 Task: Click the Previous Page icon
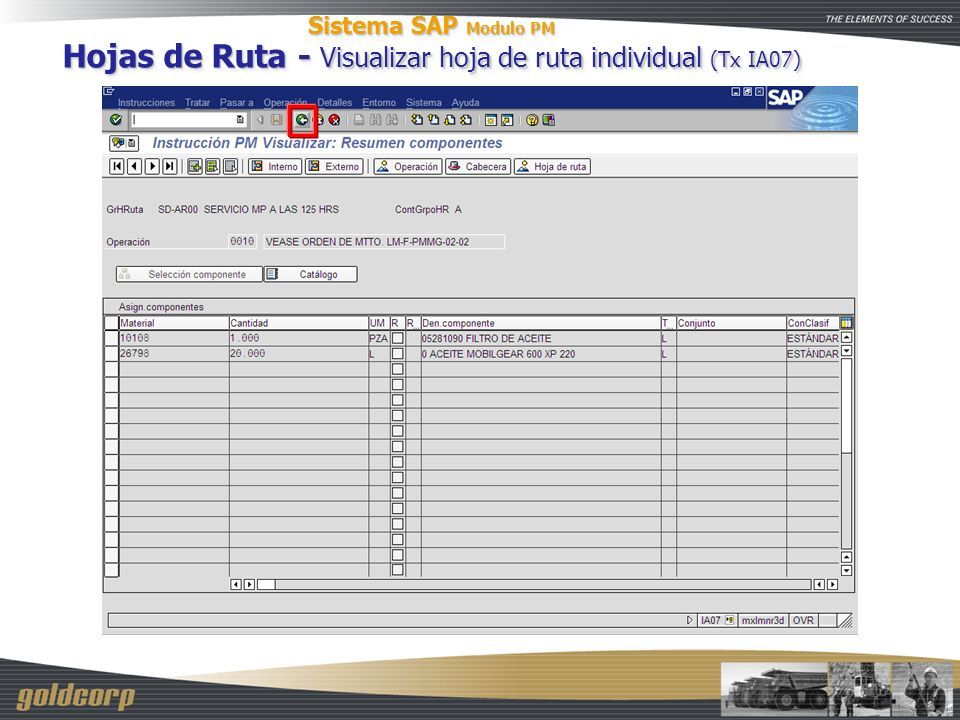(433, 120)
